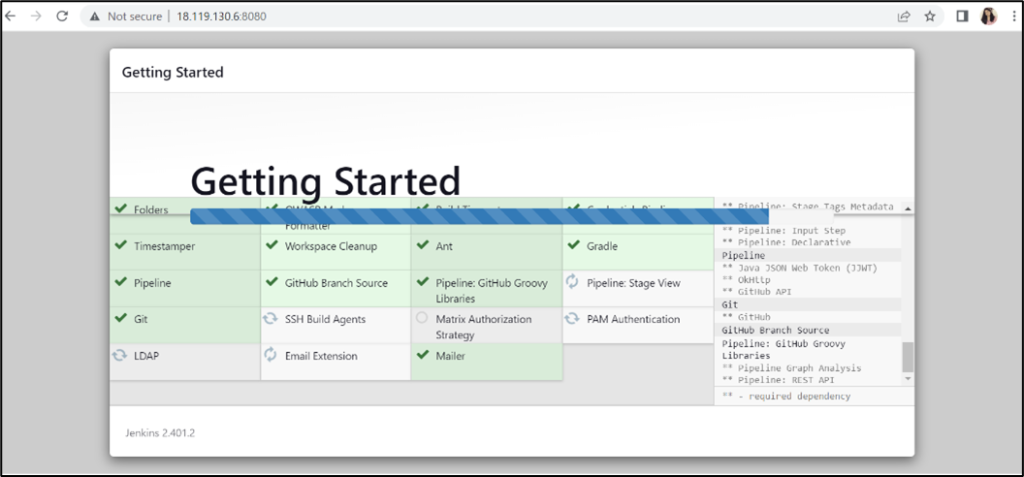Image resolution: width=1024 pixels, height=477 pixels.
Task: Click spinner icon beside Email Extension
Action: pos(270,355)
